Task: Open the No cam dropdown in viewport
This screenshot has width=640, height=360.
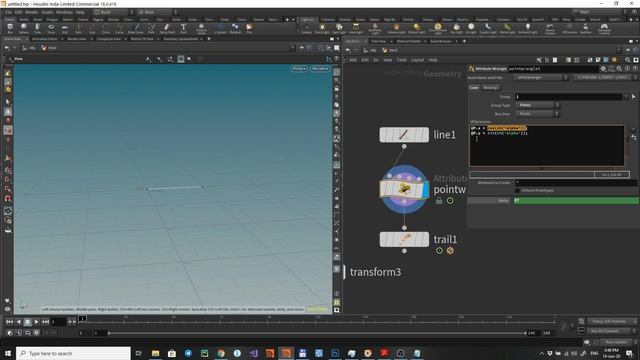Action: pos(320,69)
